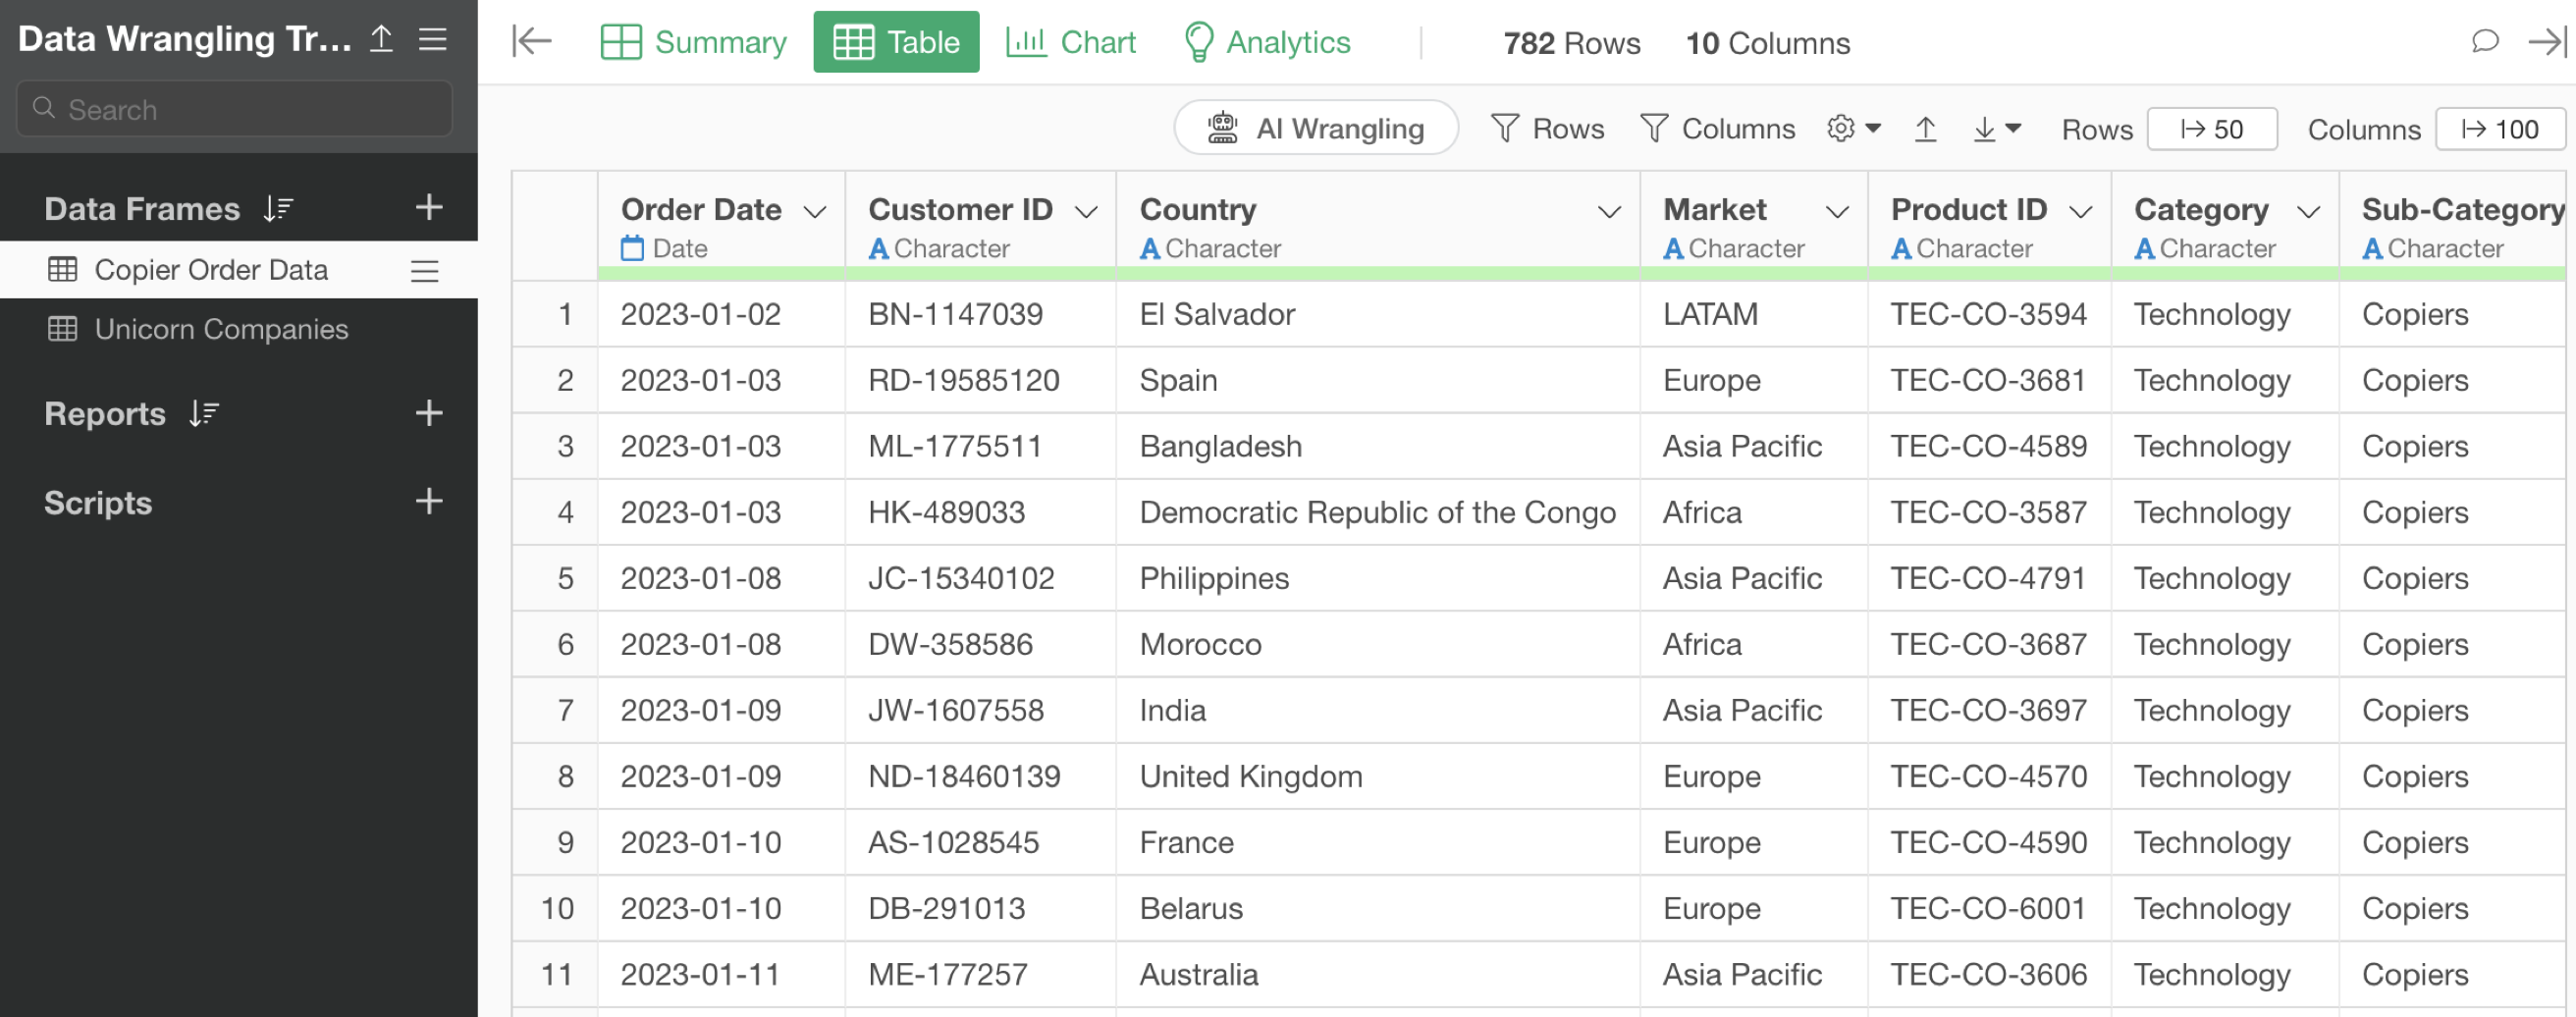2576x1017 pixels.
Task: Click the Category Character type icon
Action: [x=2144, y=248]
